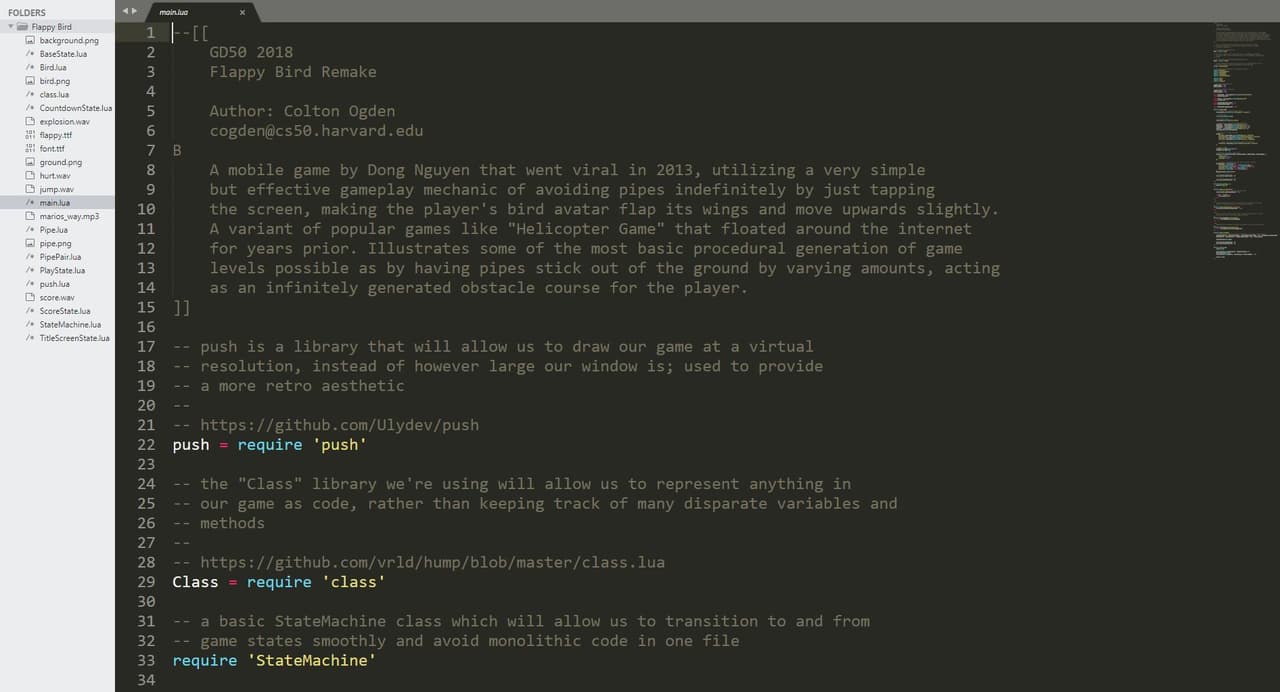Click the Ulydev push GitHub URL
Screen dimensions: 1280x692
click(340, 425)
